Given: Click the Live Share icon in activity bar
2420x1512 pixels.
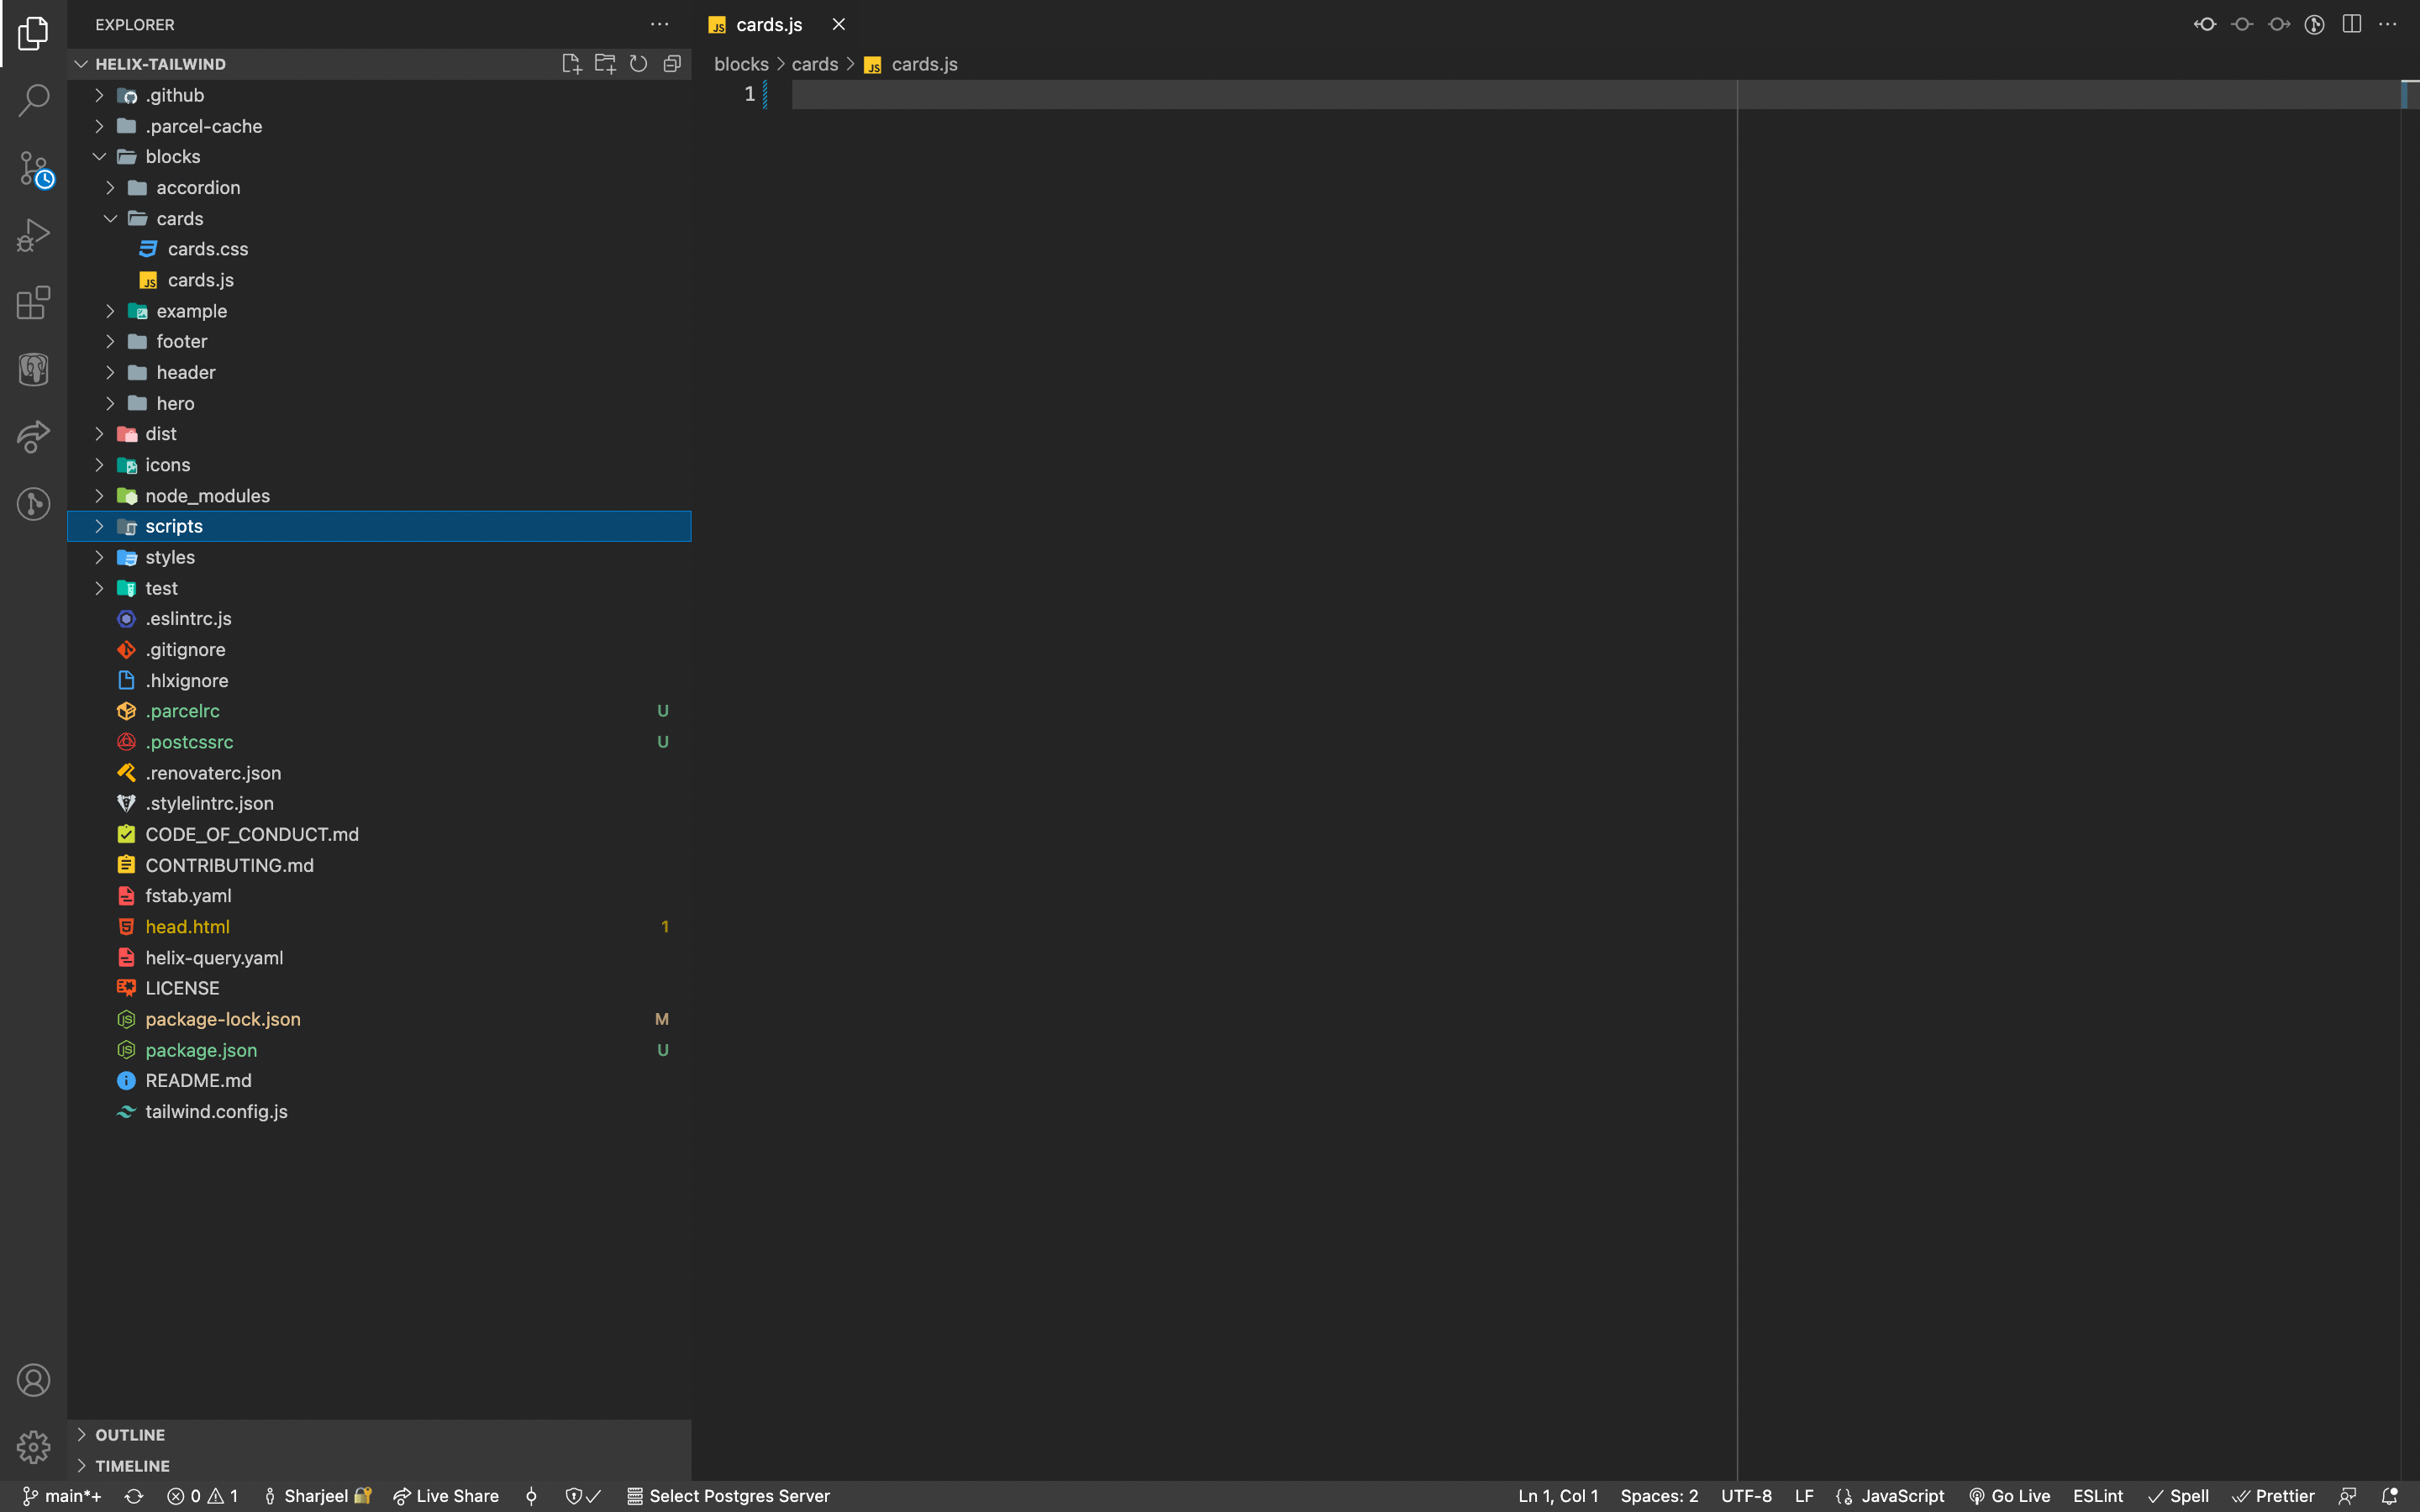Looking at the screenshot, I should tap(33, 437).
